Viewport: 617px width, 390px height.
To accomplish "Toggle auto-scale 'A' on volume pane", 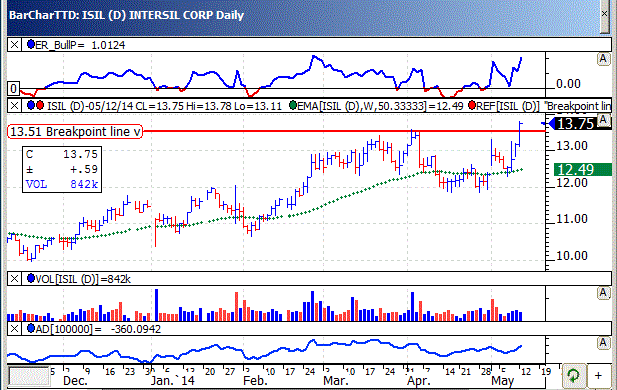I will (603, 292).
